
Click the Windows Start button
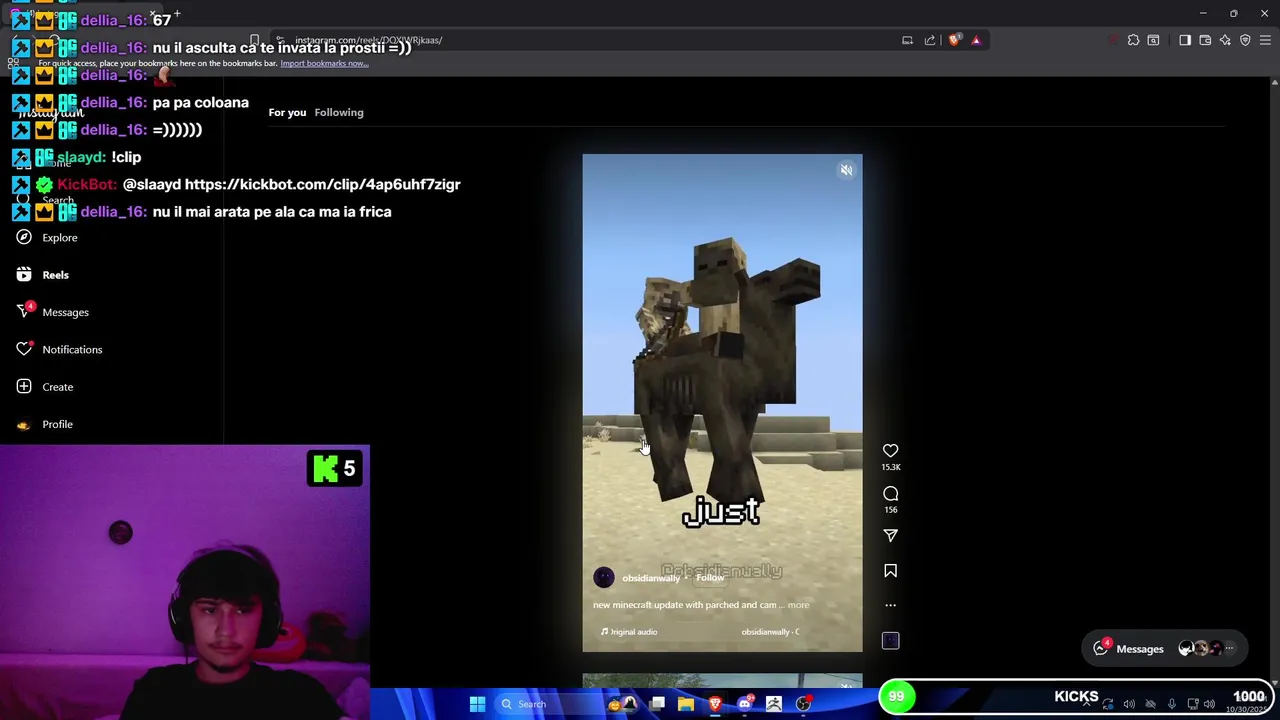point(477,704)
